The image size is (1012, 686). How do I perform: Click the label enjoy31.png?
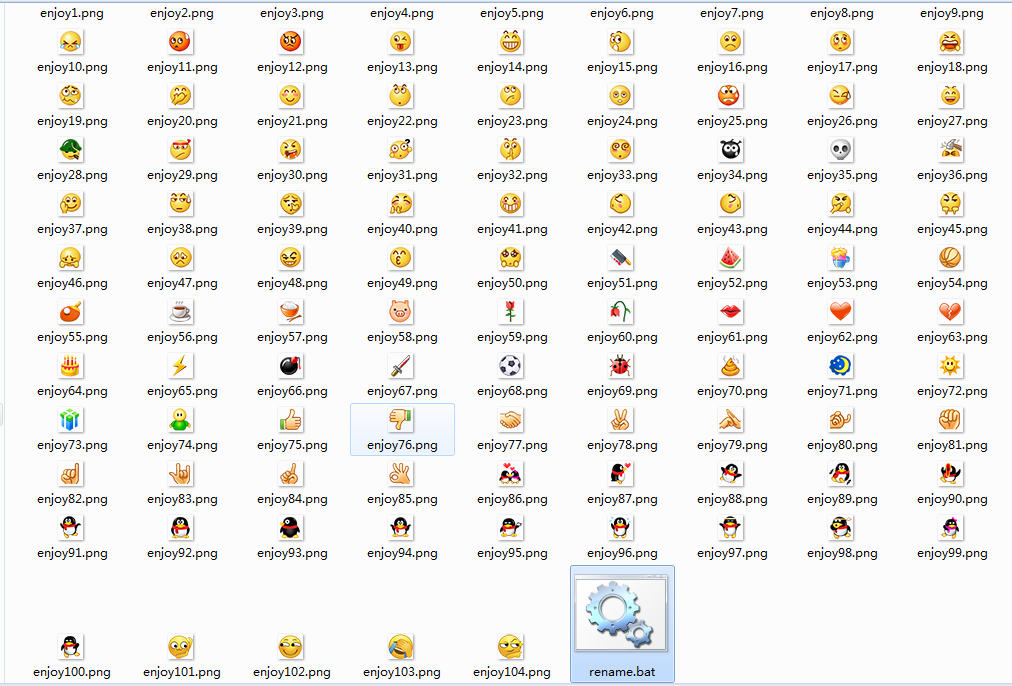[402, 176]
